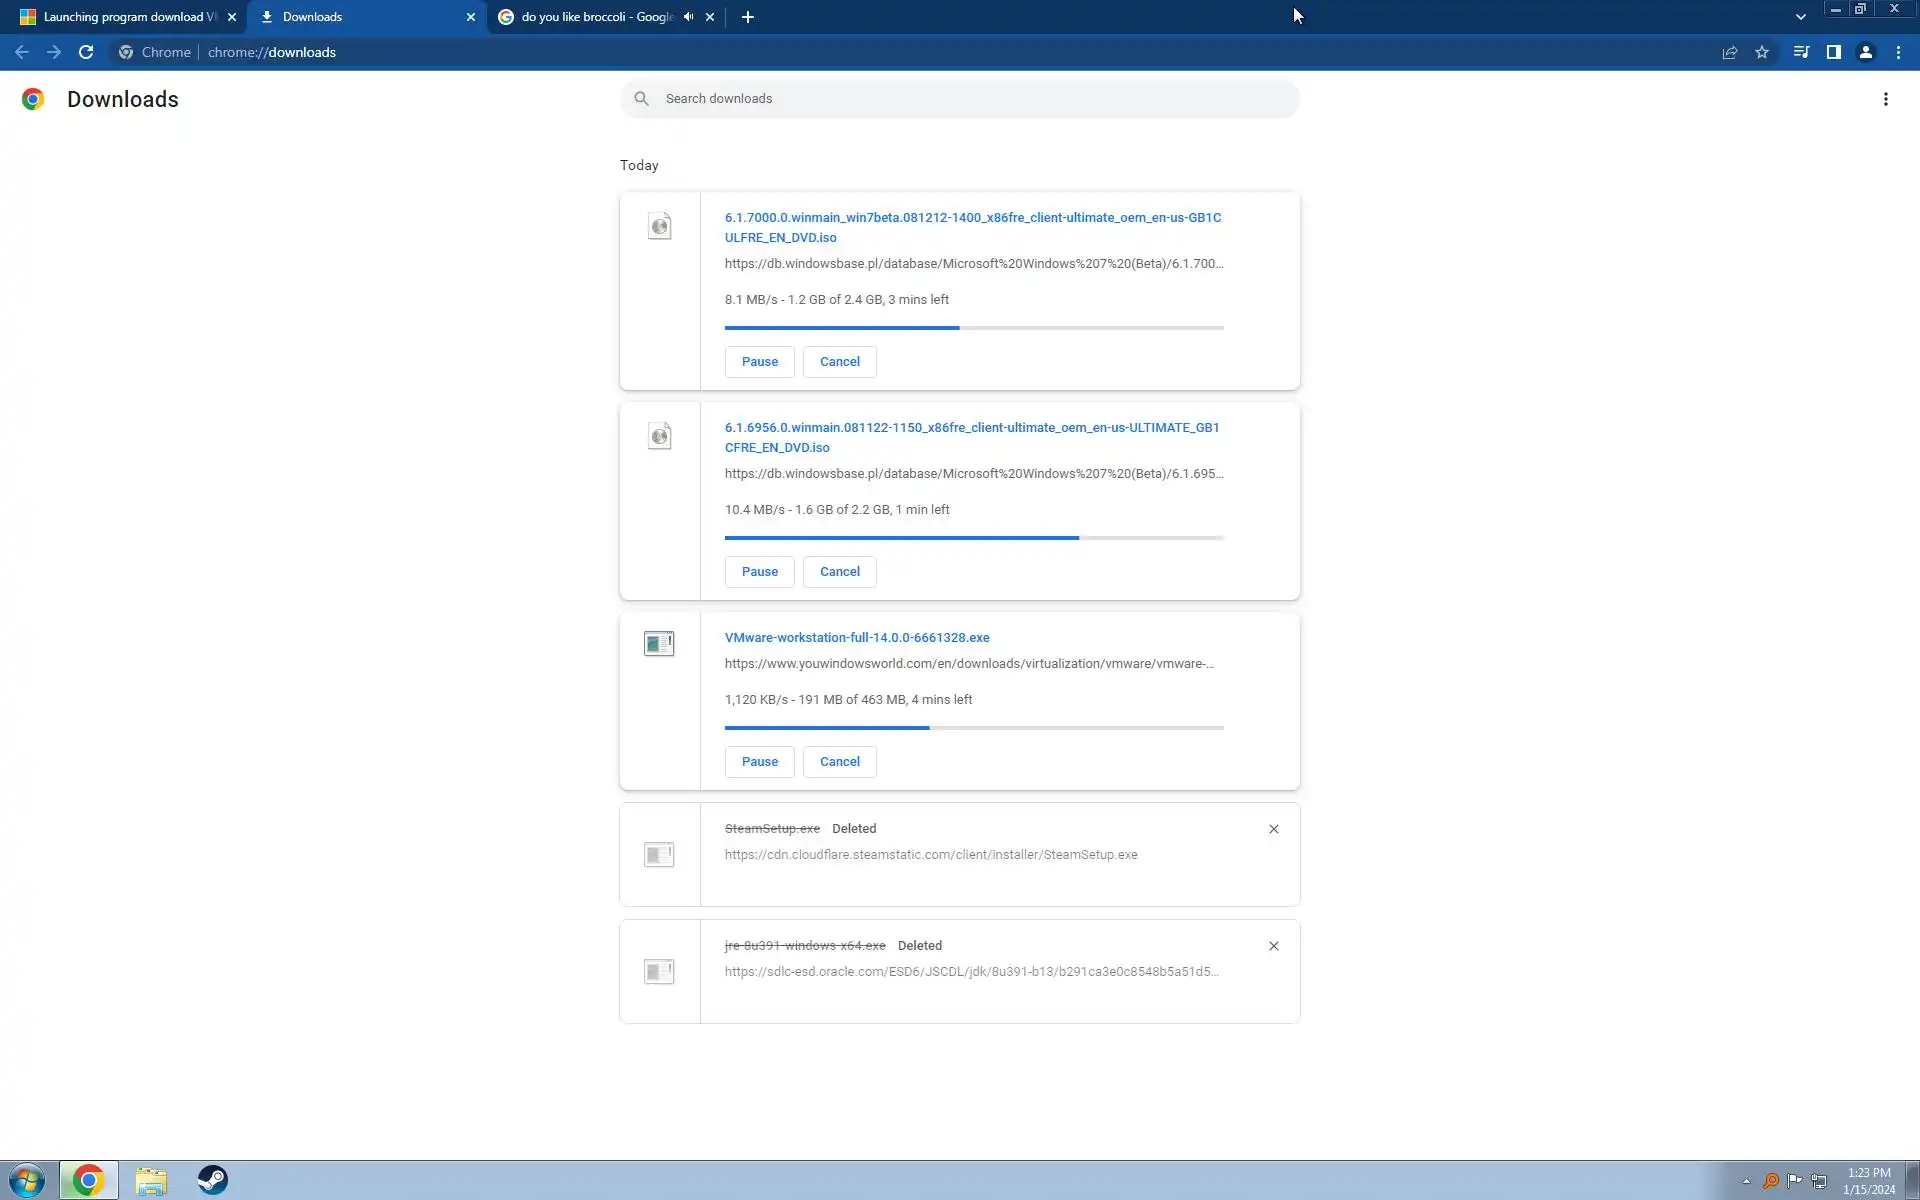Cancel the 6.1.7000.0 win7beta ISO download
Image resolution: width=1920 pixels, height=1200 pixels.
tap(839, 362)
